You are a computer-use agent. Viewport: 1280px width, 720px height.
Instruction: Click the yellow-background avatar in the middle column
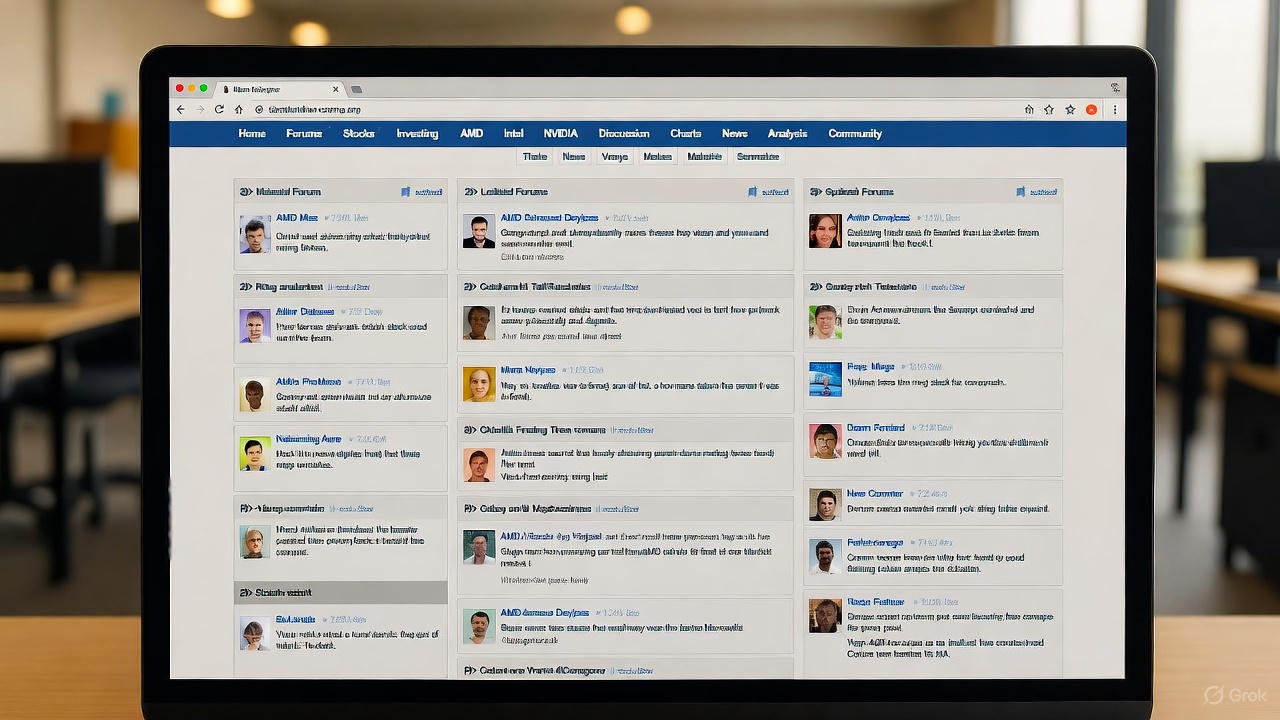(x=479, y=384)
